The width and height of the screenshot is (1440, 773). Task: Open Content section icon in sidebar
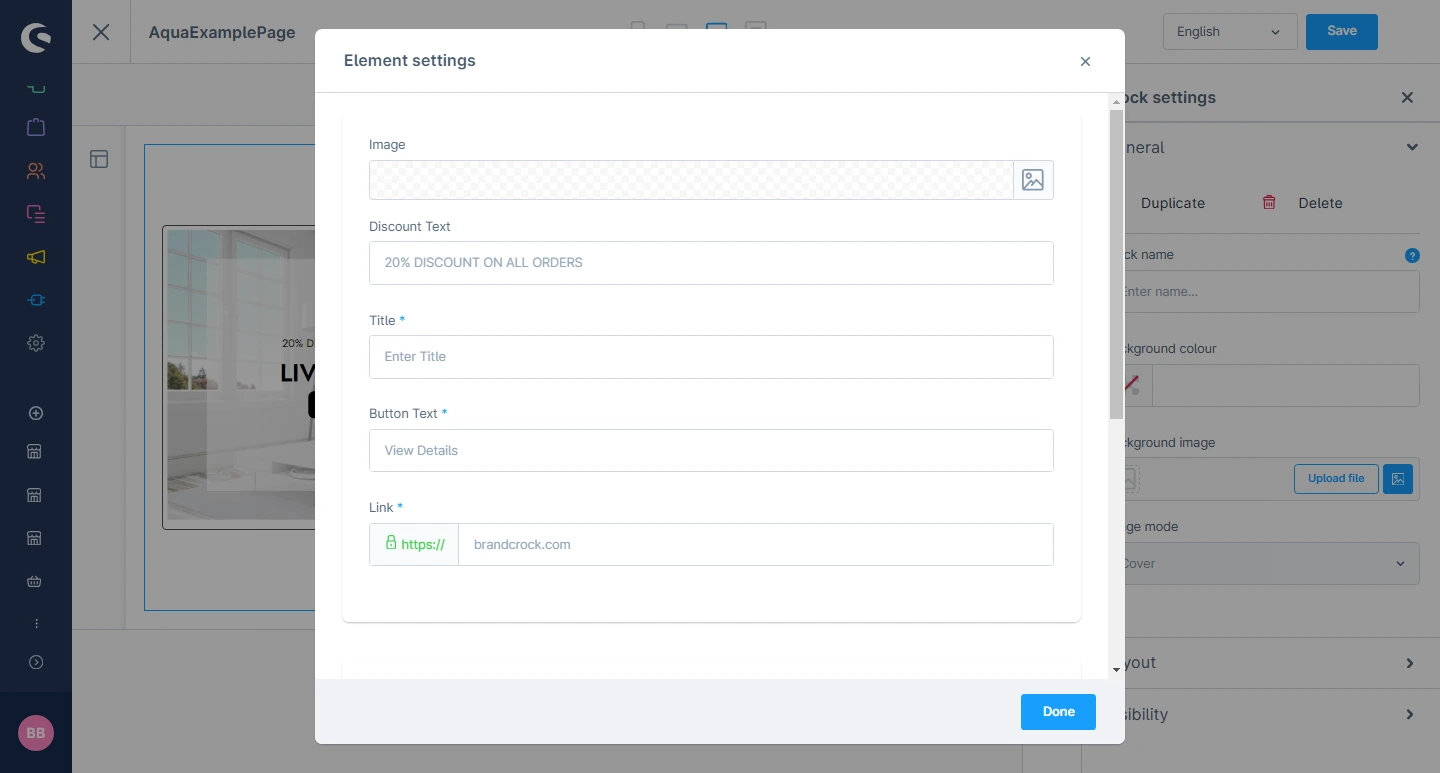pyautogui.click(x=36, y=214)
